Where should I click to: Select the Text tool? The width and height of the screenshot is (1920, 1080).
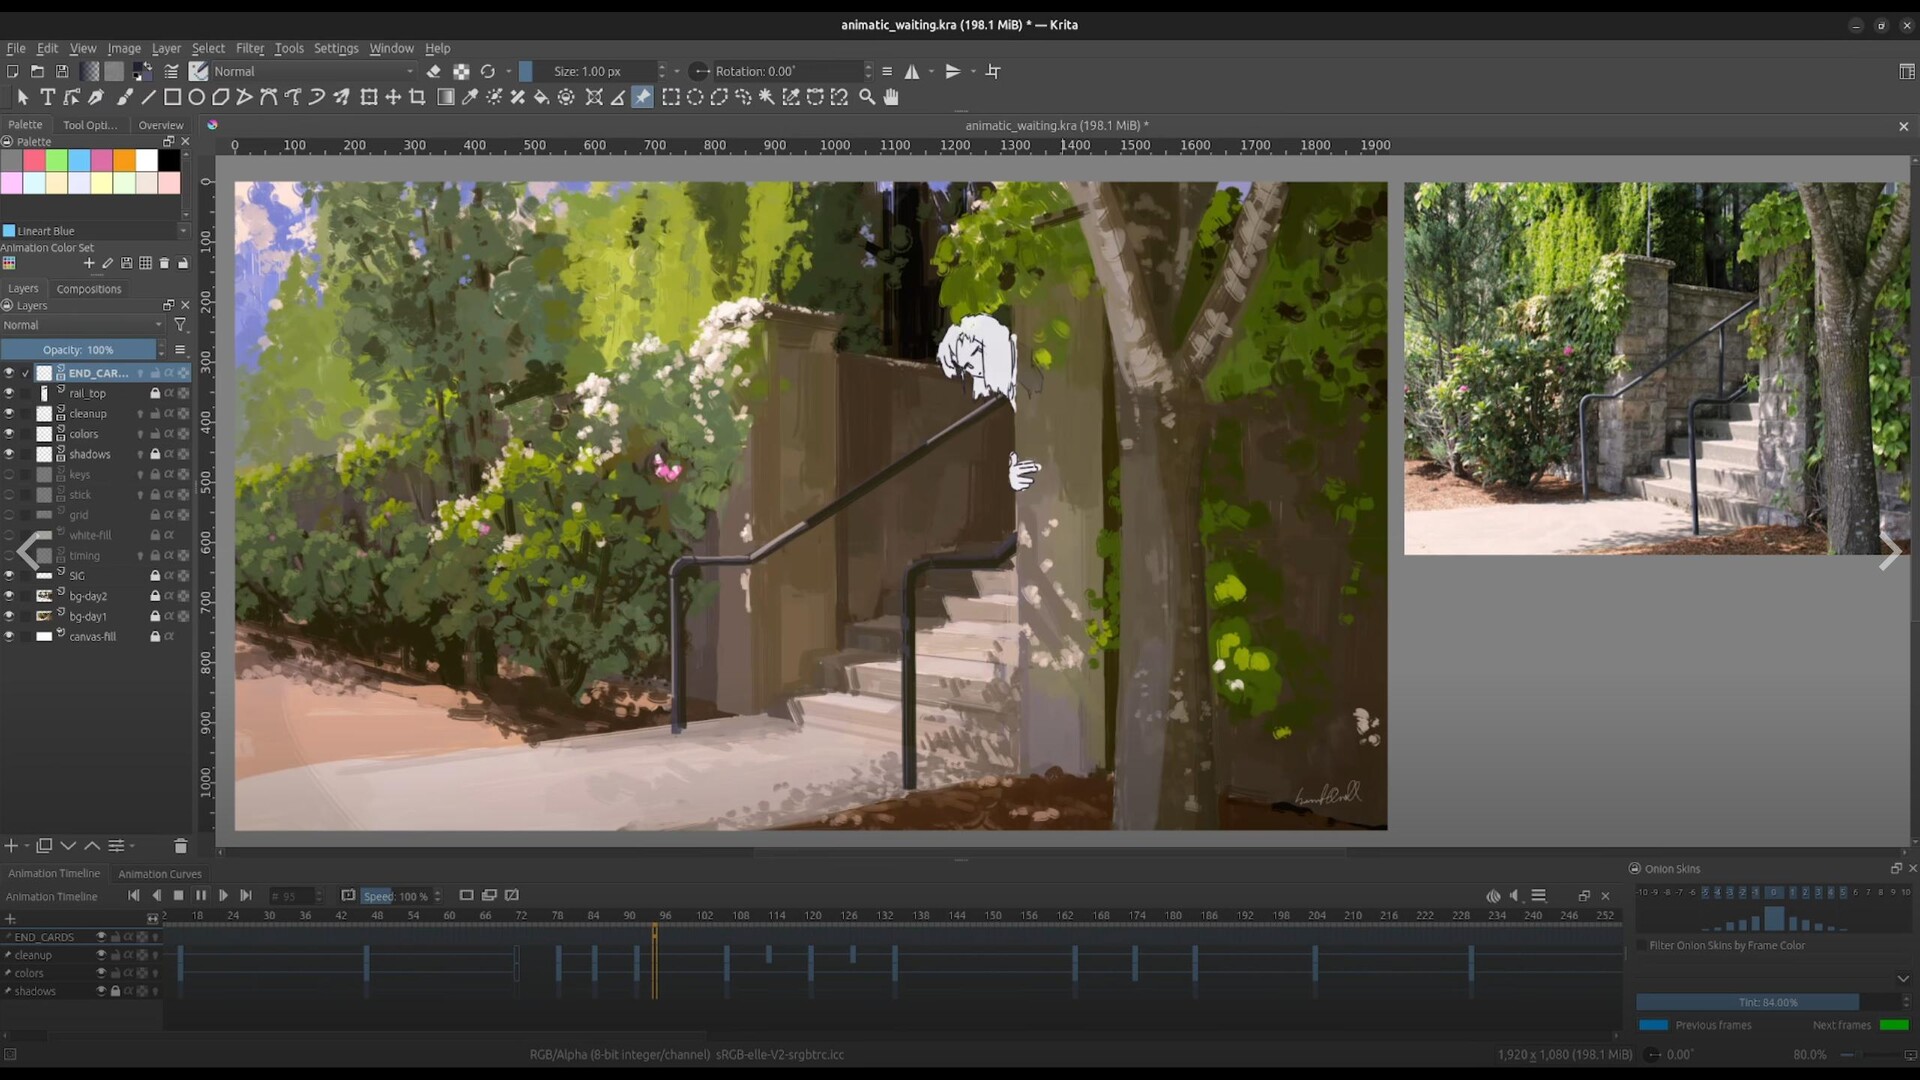[x=47, y=97]
